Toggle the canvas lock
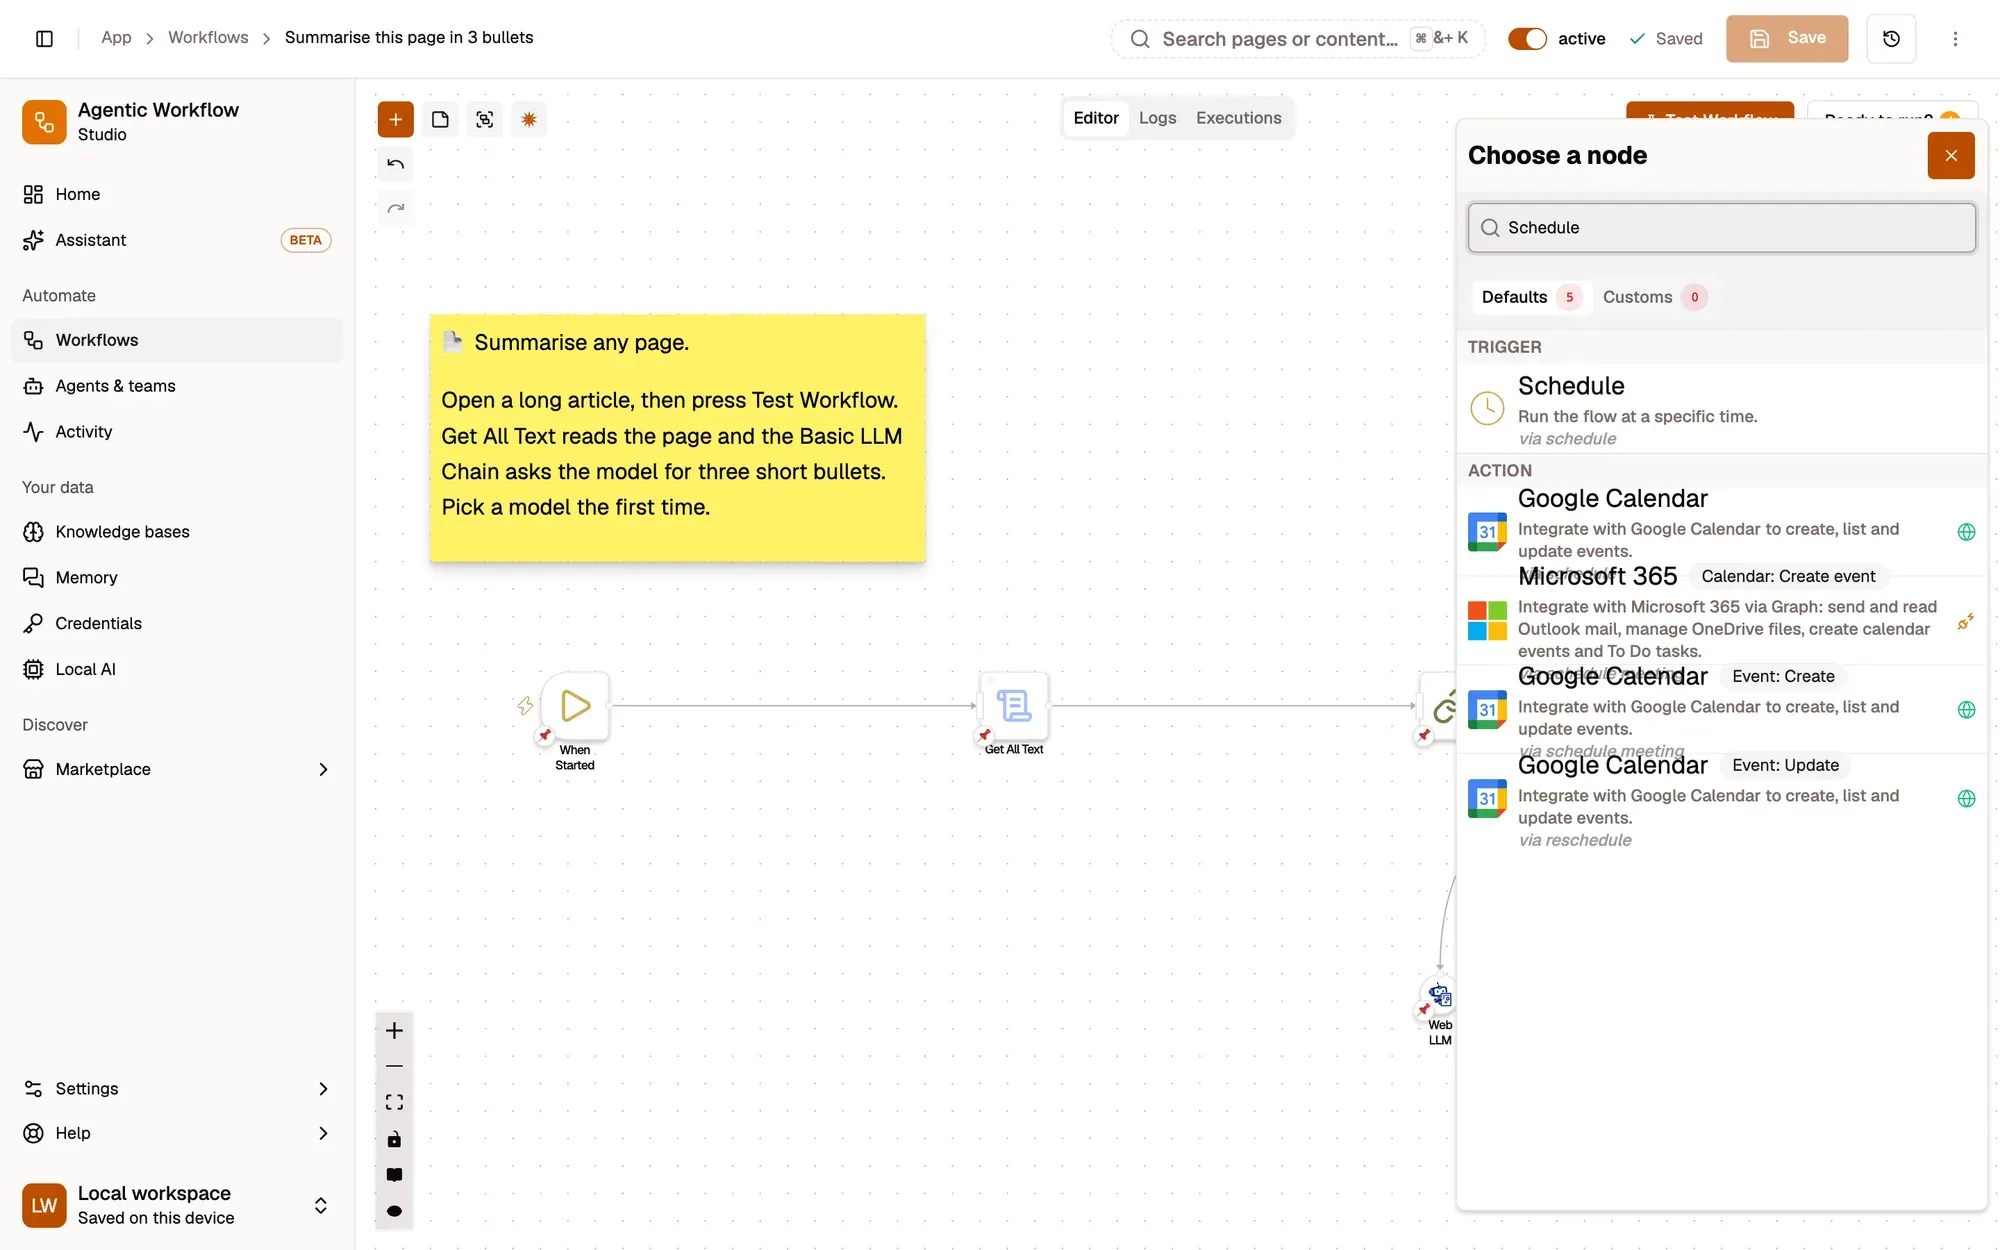This screenshot has width=2000, height=1250. tap(394, 1139)
